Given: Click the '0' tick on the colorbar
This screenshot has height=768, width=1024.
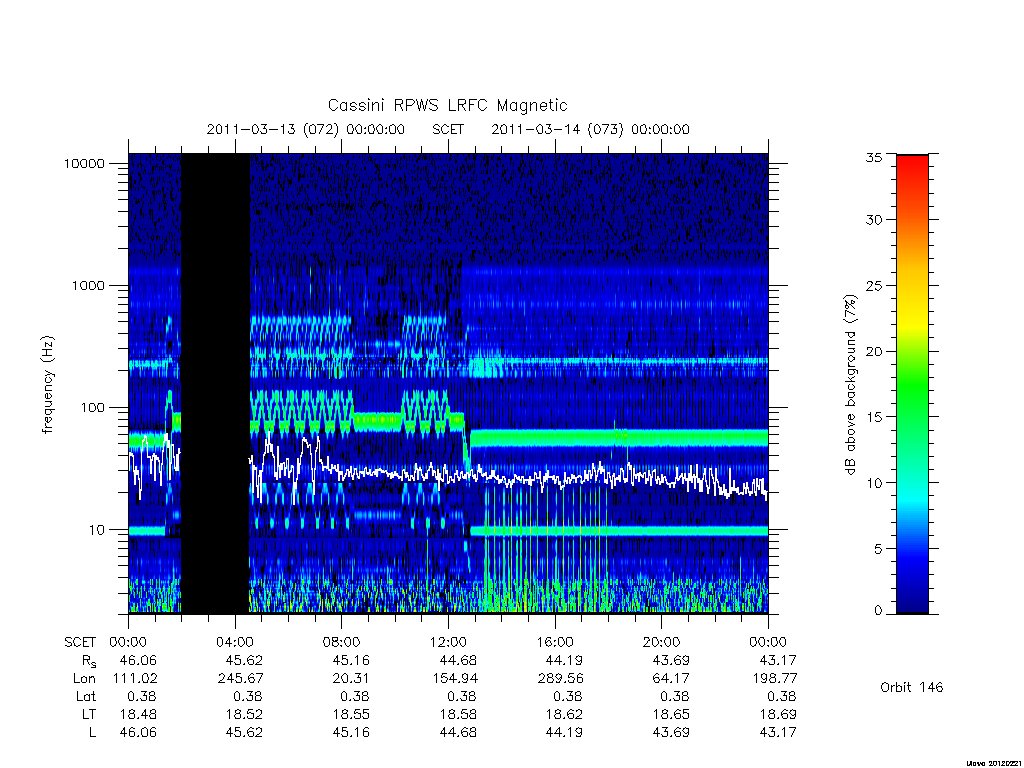Looking at the screenshot, I should point(878,611).
